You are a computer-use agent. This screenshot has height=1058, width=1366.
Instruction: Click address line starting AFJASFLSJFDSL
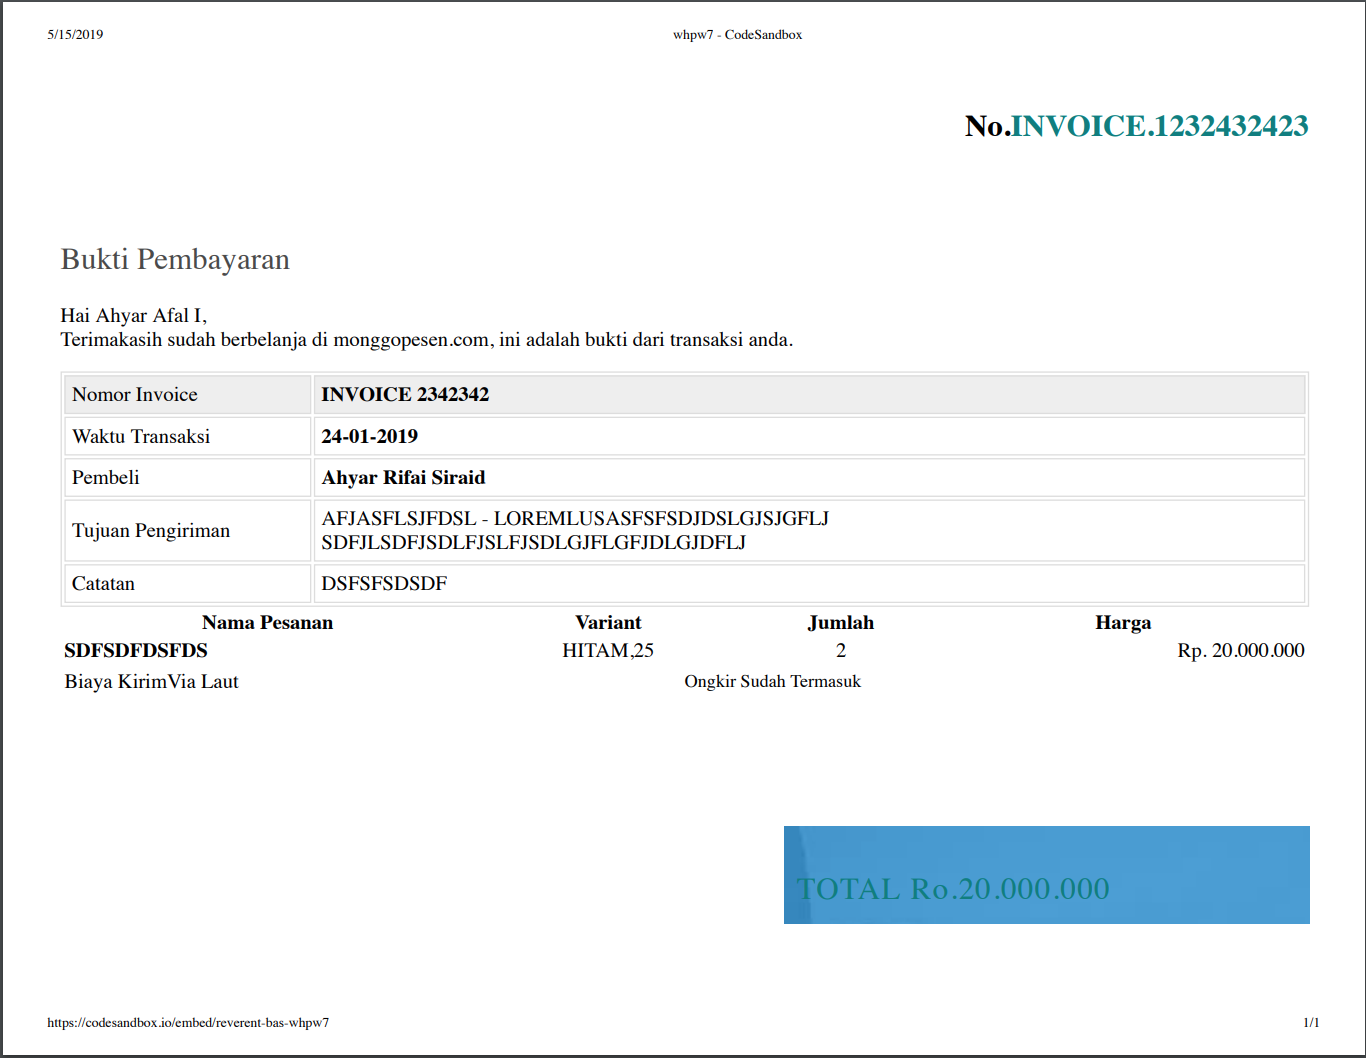coord(575,518)
